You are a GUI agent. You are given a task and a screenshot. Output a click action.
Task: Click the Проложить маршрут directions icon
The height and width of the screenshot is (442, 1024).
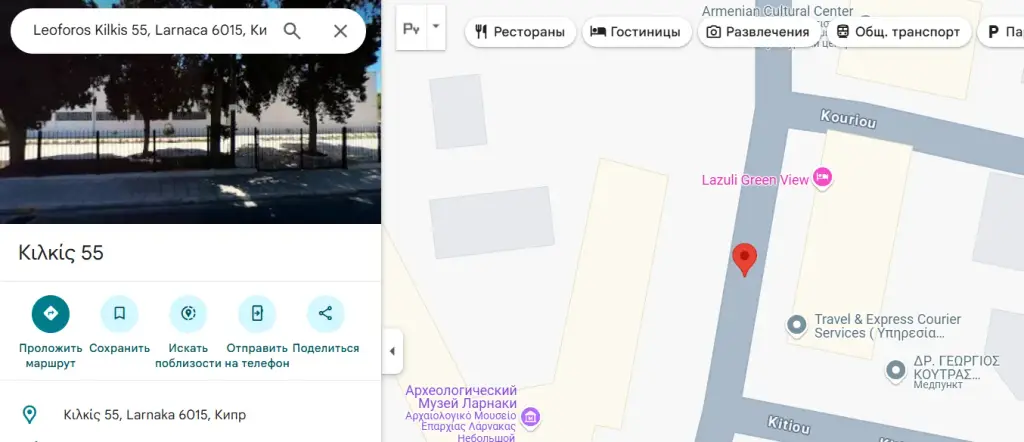(x=50, y=314)
